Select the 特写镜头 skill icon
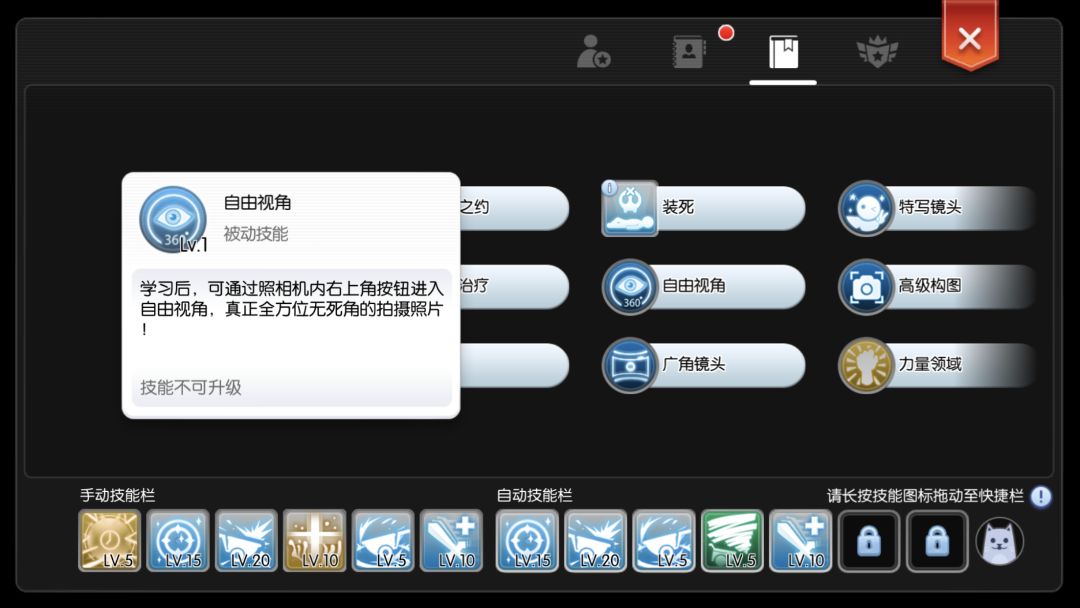 click(866, 208)
